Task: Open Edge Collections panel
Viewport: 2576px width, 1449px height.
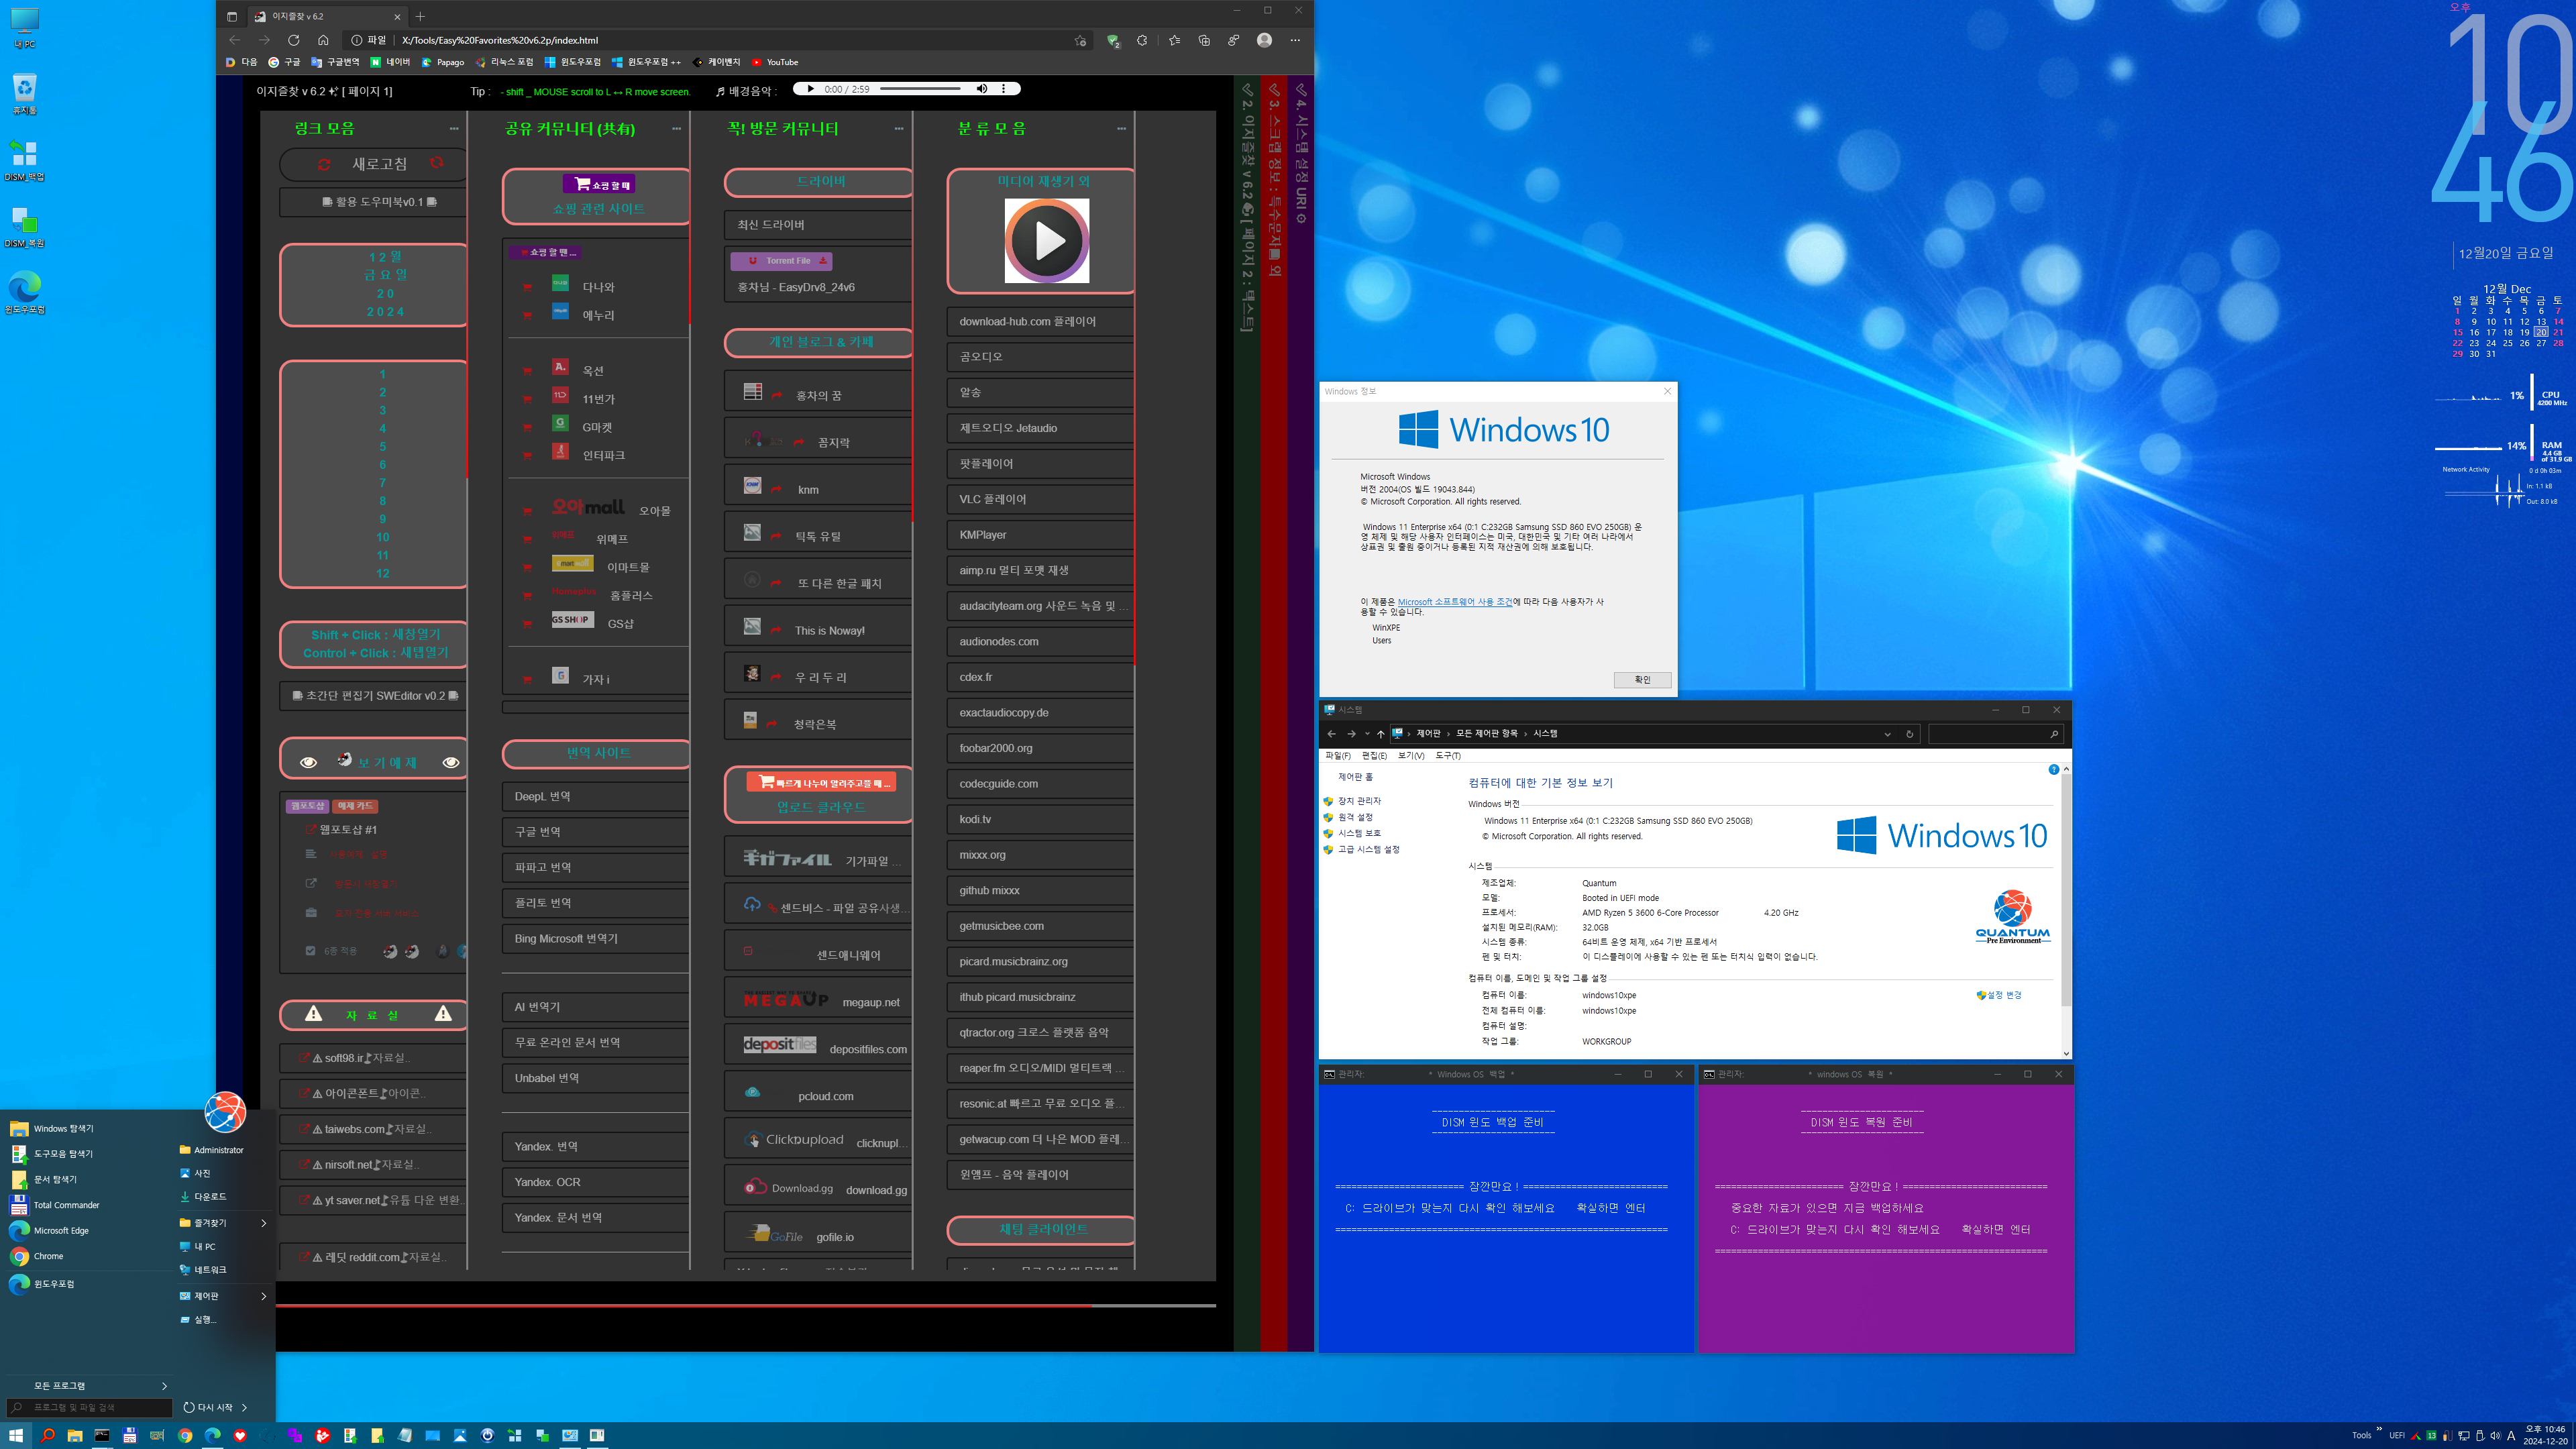Action: 1204,40
